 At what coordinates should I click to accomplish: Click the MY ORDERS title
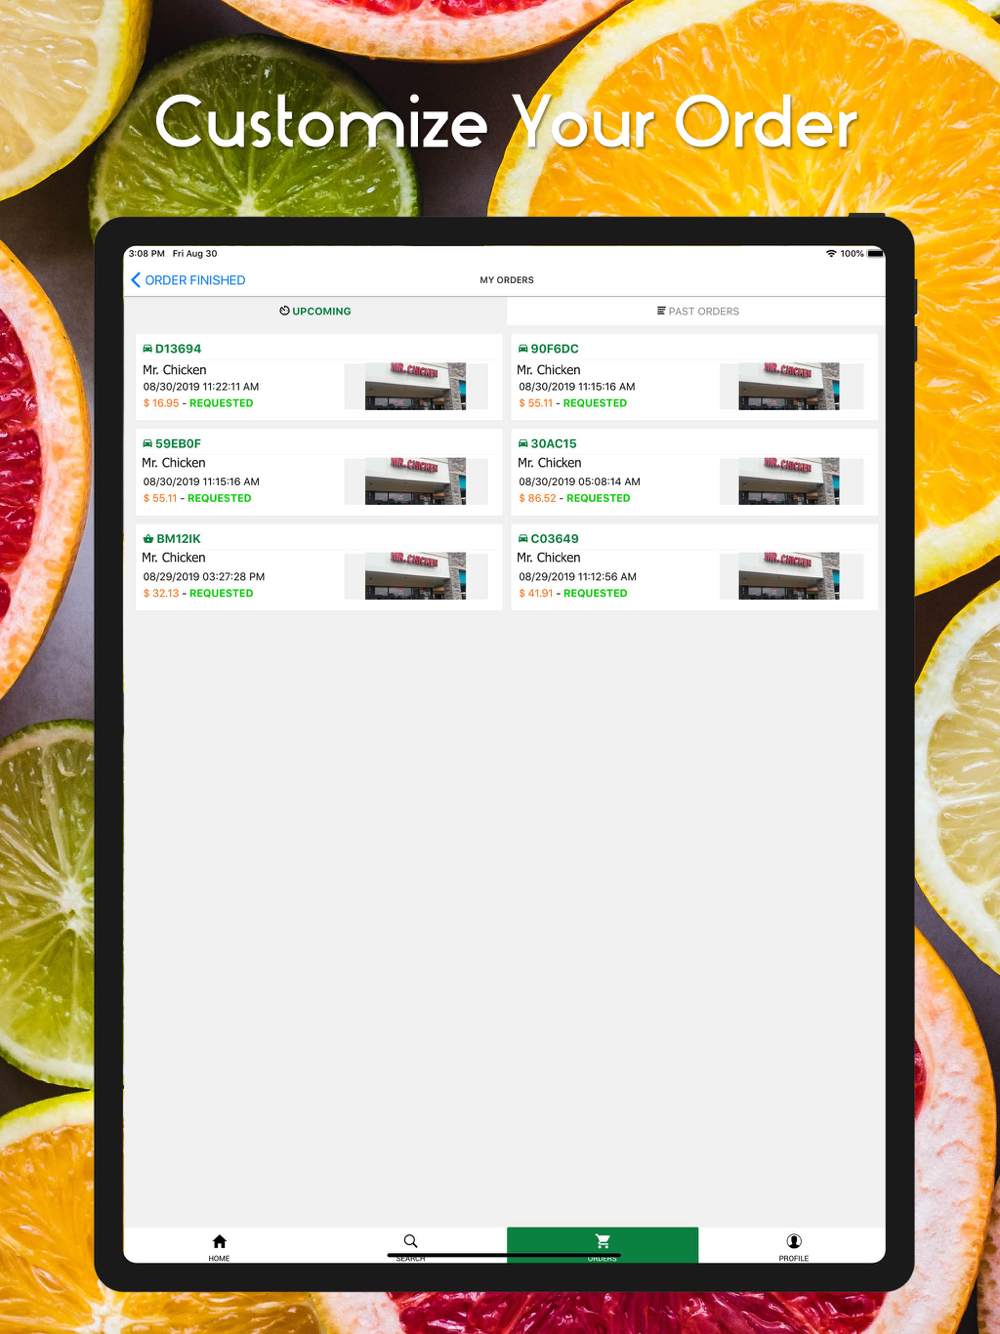[x=507, y=280]
